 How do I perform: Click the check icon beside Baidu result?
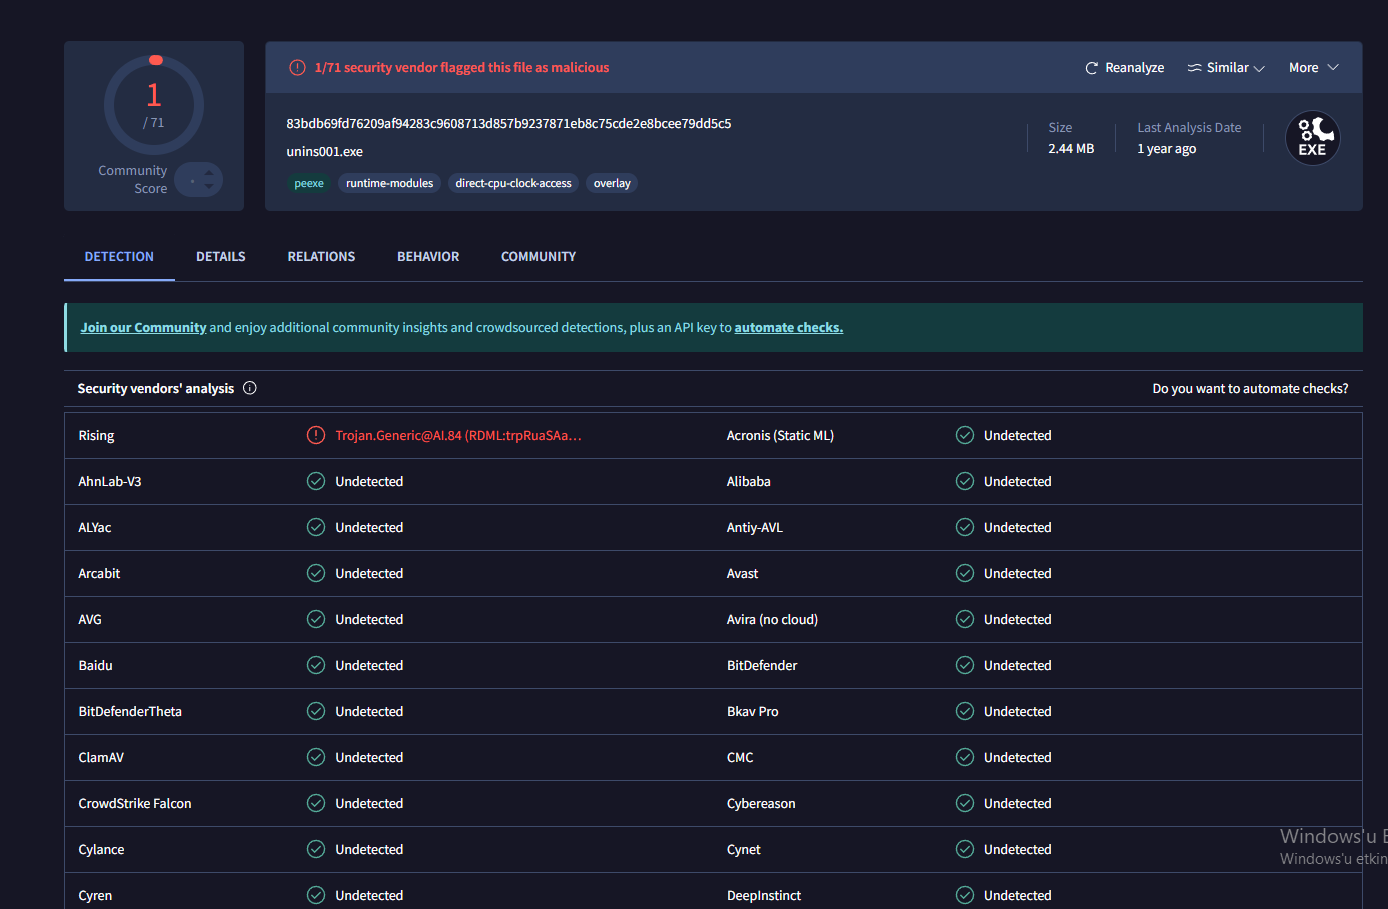(x=316, y=665)
